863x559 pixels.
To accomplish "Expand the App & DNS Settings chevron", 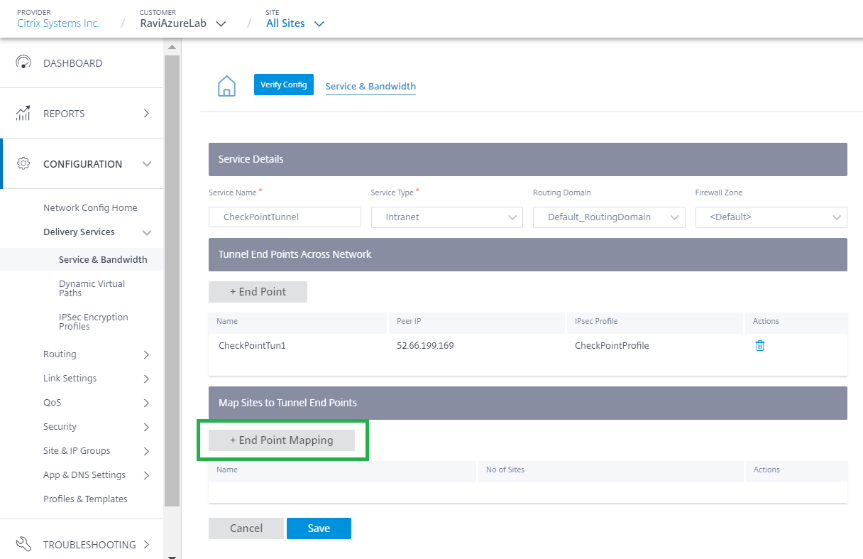I will pos(146,475).
